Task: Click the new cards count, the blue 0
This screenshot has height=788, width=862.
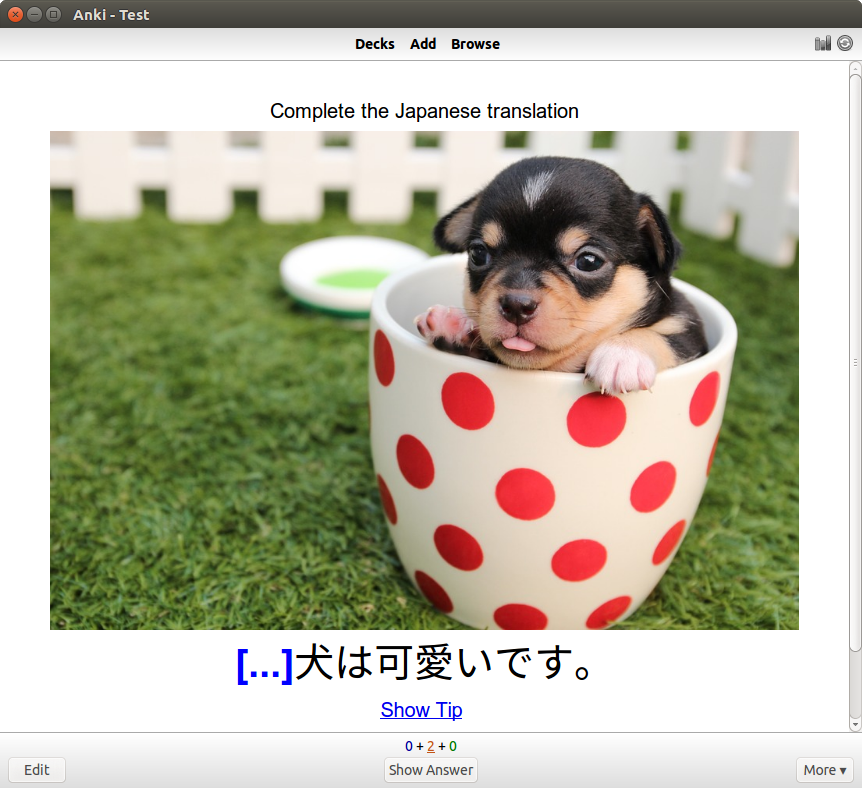Action: (x=409, y=746)
